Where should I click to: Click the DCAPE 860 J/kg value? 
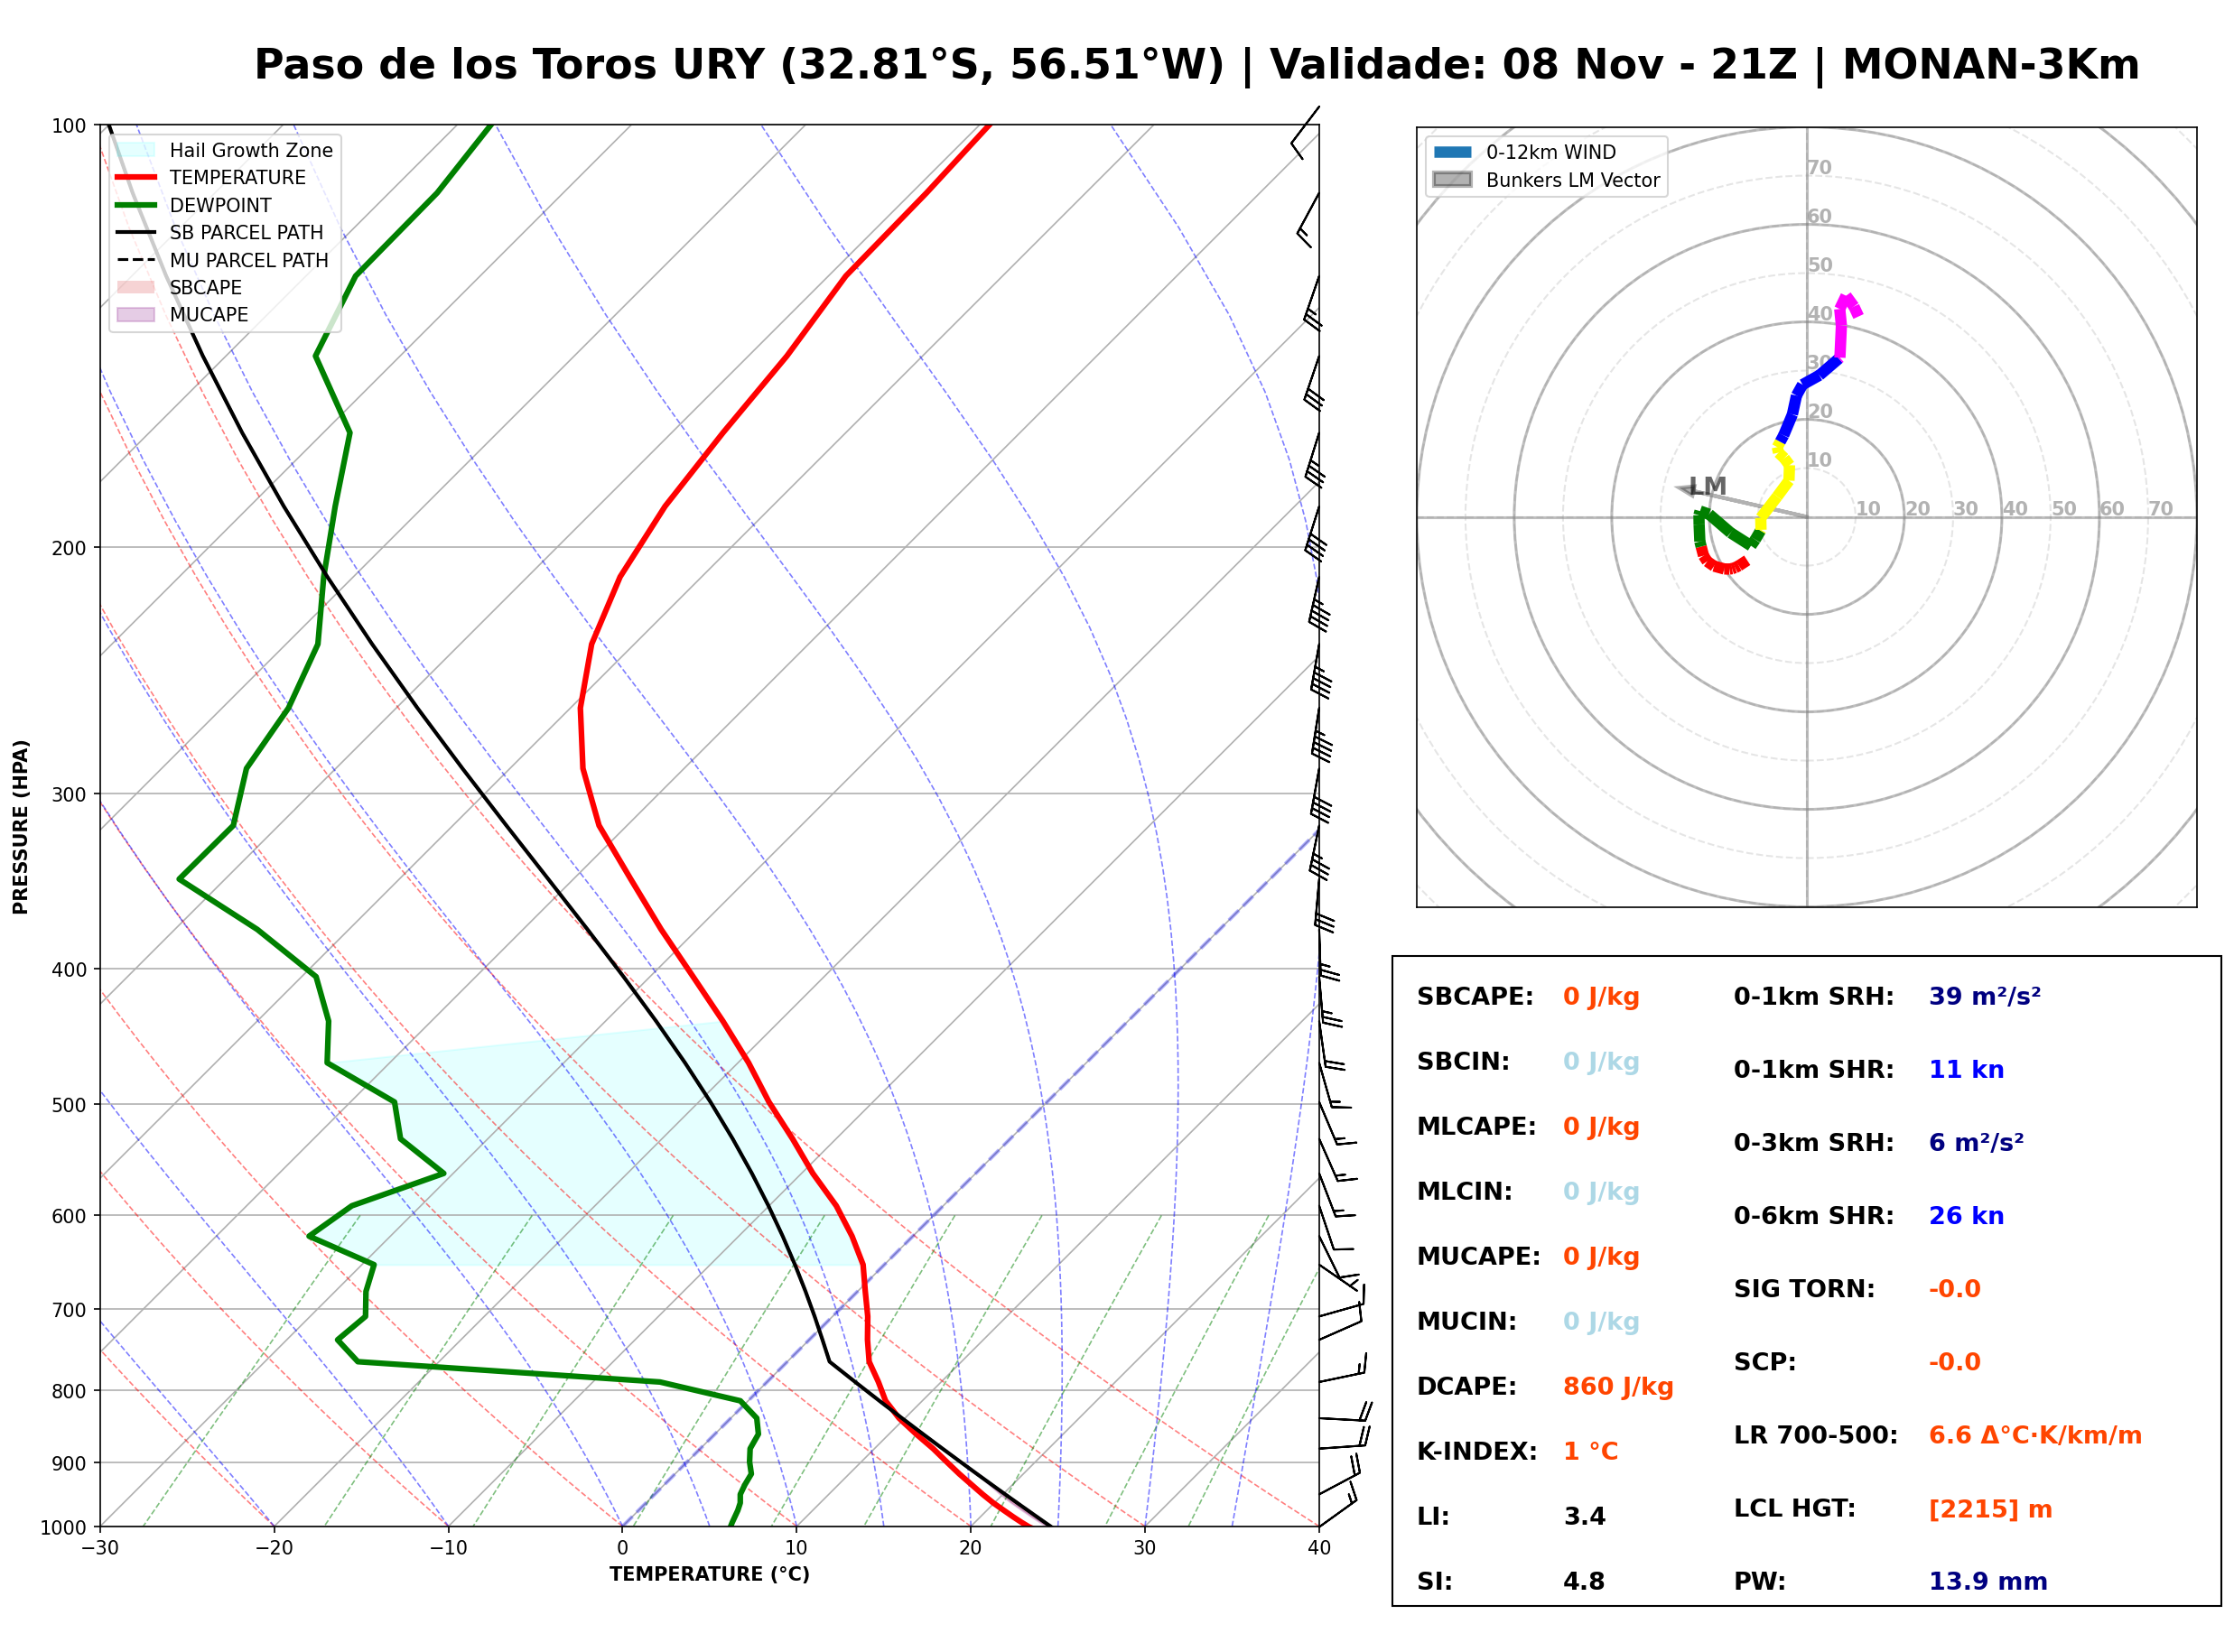1618,1387
